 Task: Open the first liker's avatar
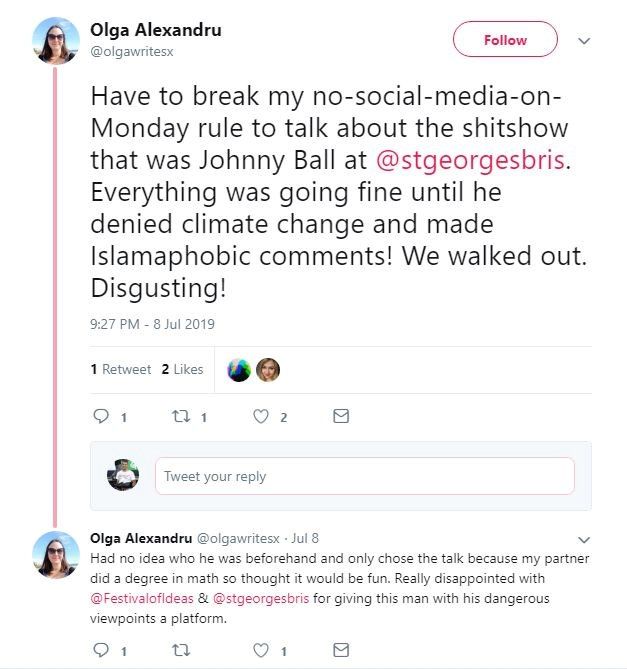tap(240, 370)
